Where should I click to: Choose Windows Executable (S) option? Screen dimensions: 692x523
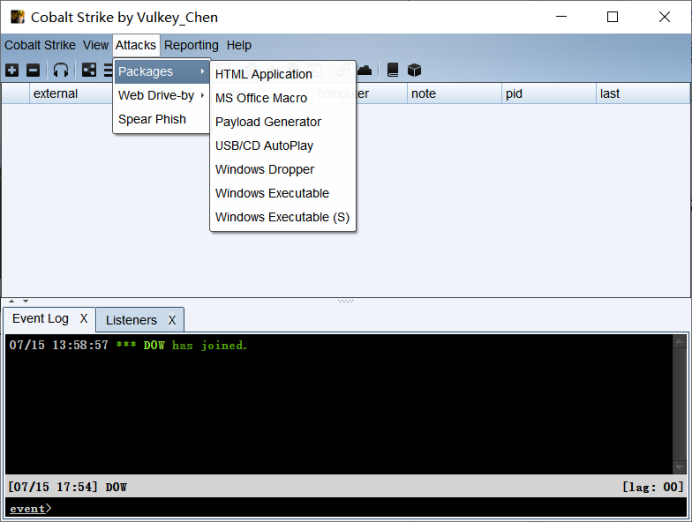click(283, 217)
